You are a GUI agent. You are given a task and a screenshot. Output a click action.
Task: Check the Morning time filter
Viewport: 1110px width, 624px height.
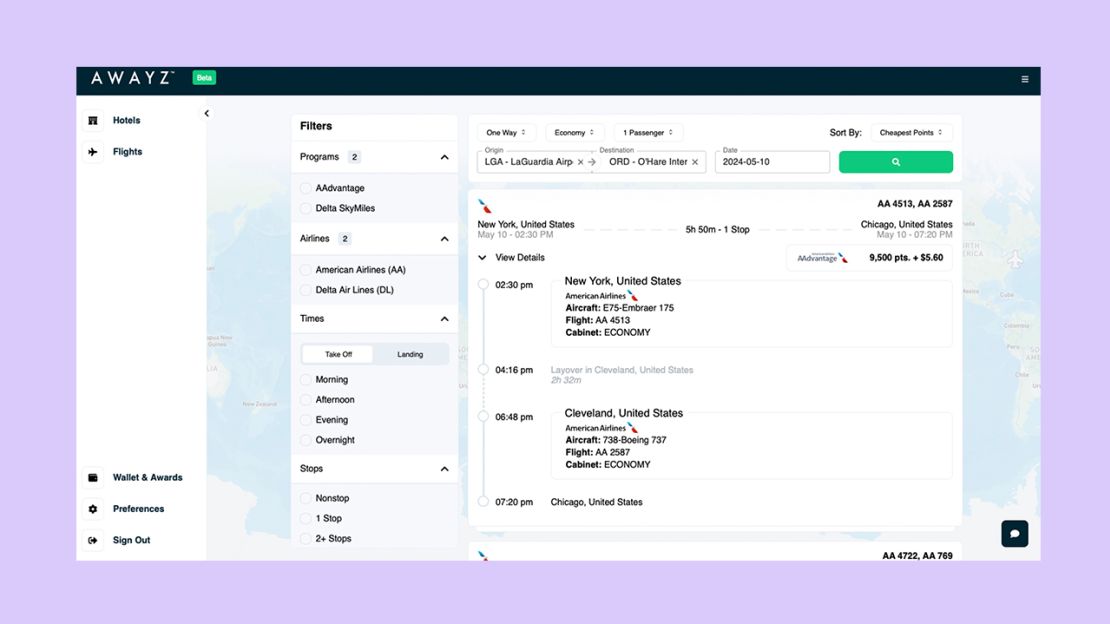pyautogui.click(x=306, y=380)
